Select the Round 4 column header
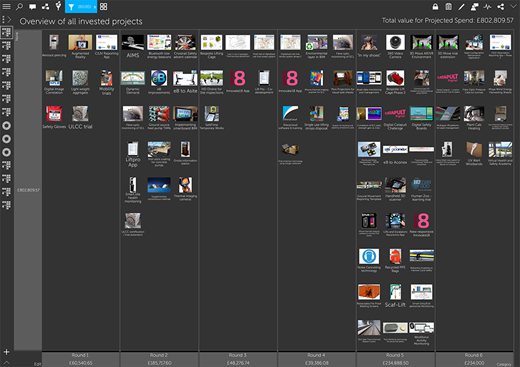The image size is (520, 367). tap(317, 359)
